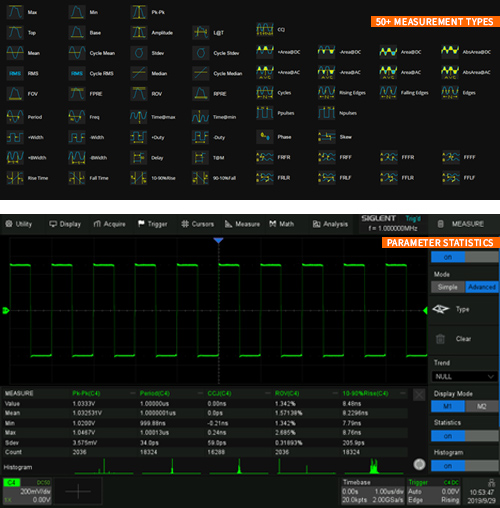
Task: Select the Rising Edges measurement icon
Action: 327,92
